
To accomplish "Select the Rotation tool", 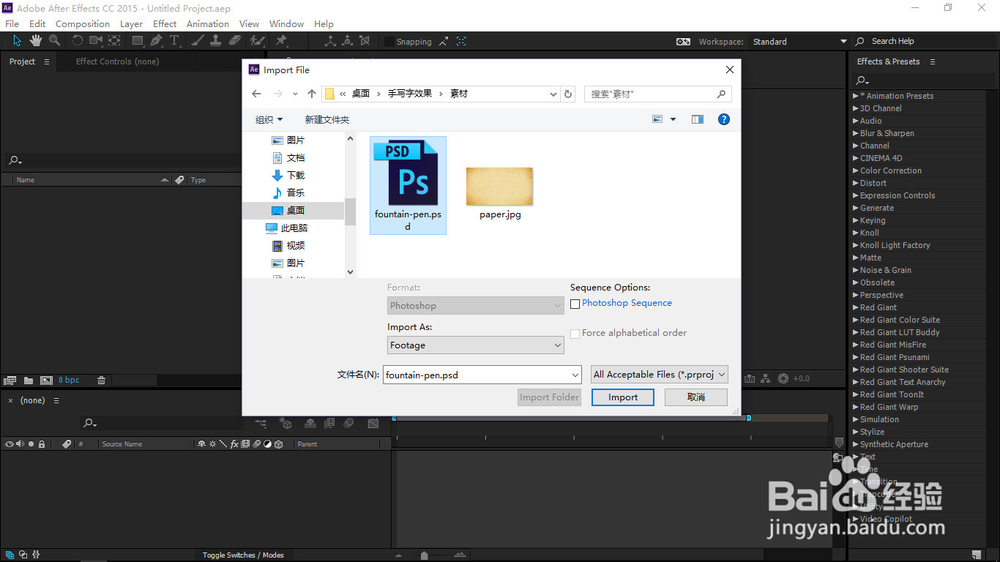I will coord(77,41).
